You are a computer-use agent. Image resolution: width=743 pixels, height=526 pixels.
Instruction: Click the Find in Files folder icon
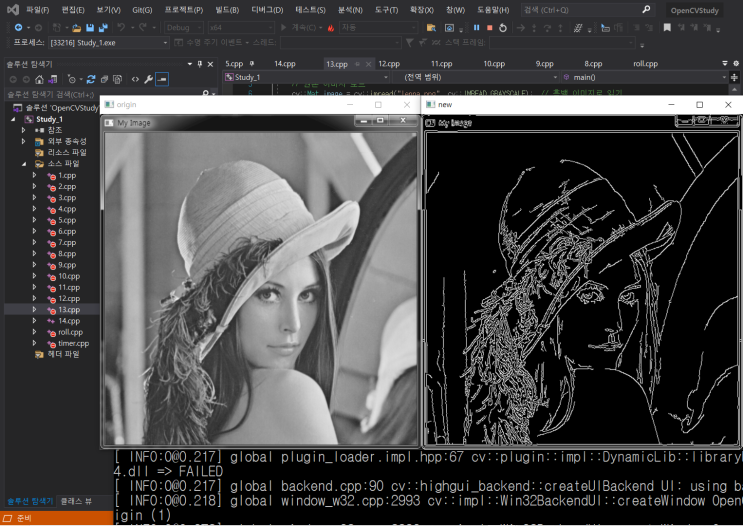click(431, 28)
